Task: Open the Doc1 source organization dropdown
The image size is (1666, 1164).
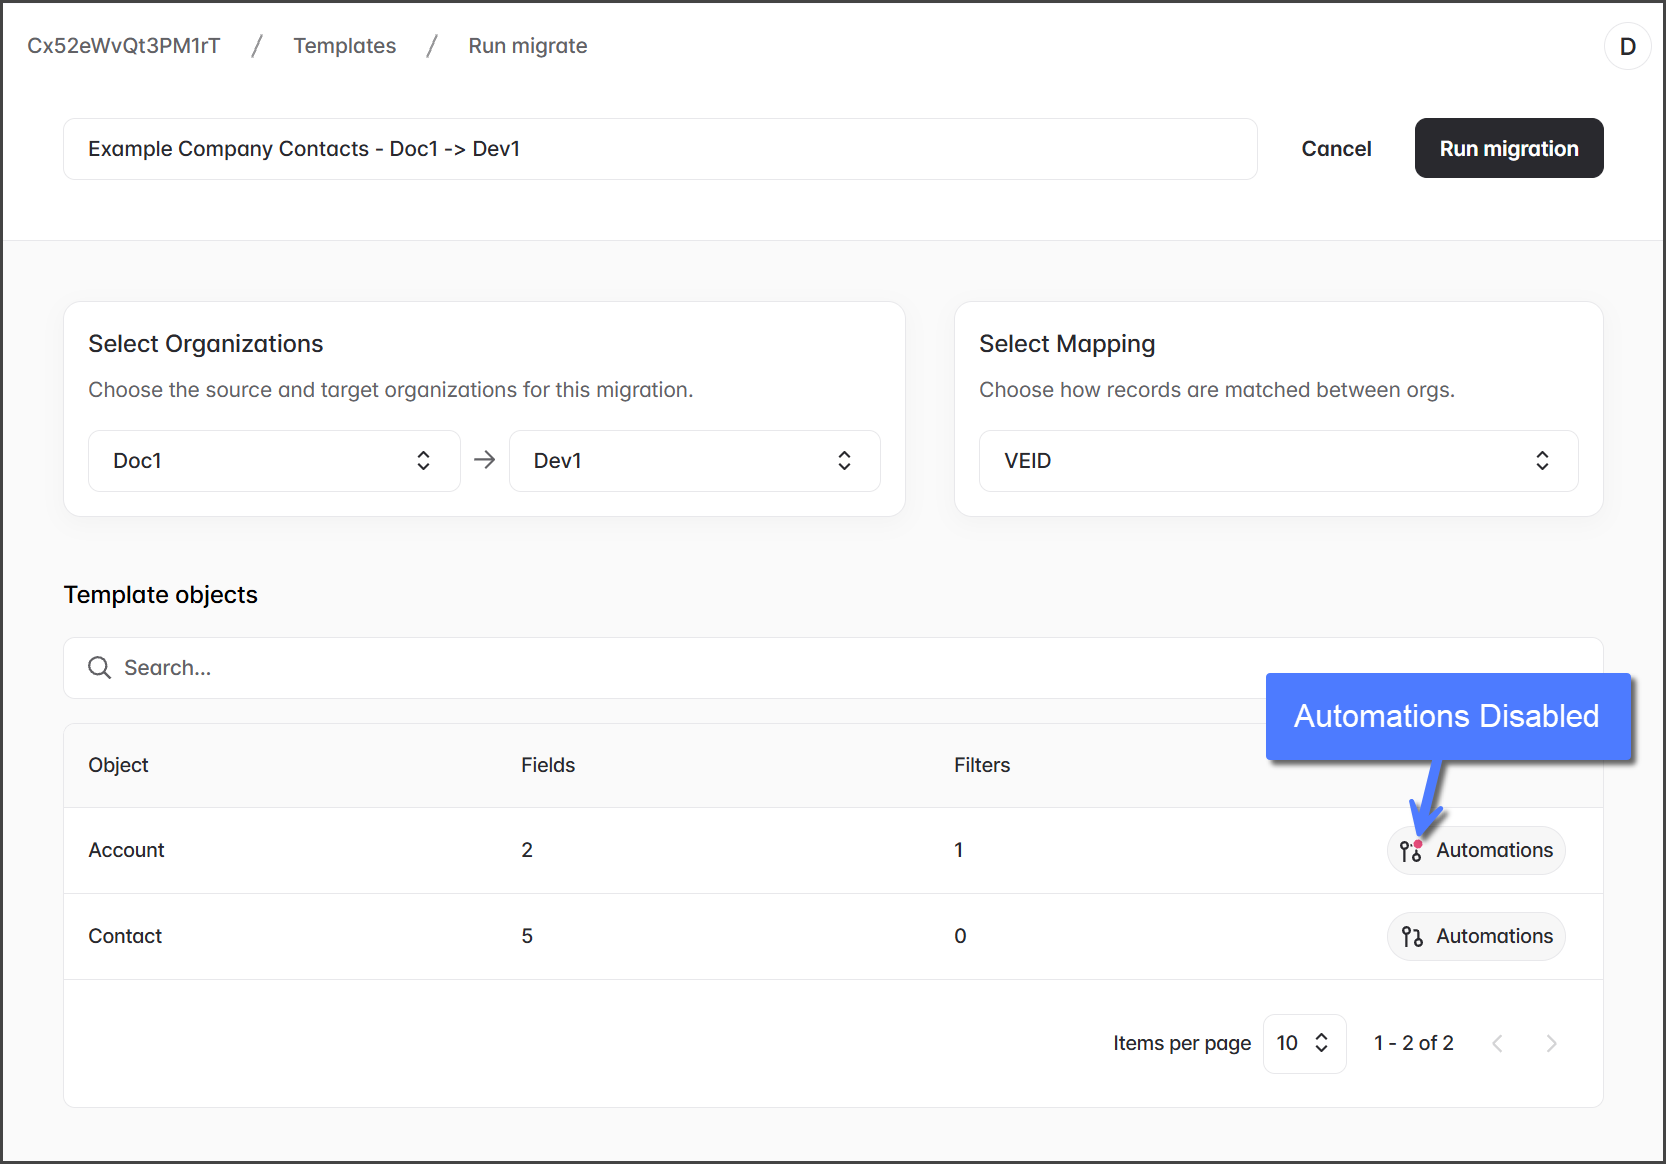Action: click(x=274, y=461)
